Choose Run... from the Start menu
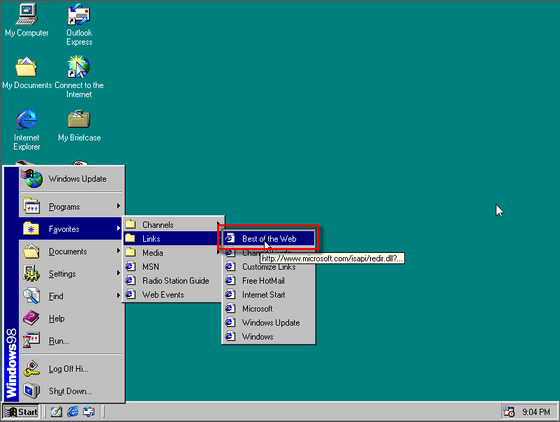Viewport: 560px width, 422px height. click(71, 341)
